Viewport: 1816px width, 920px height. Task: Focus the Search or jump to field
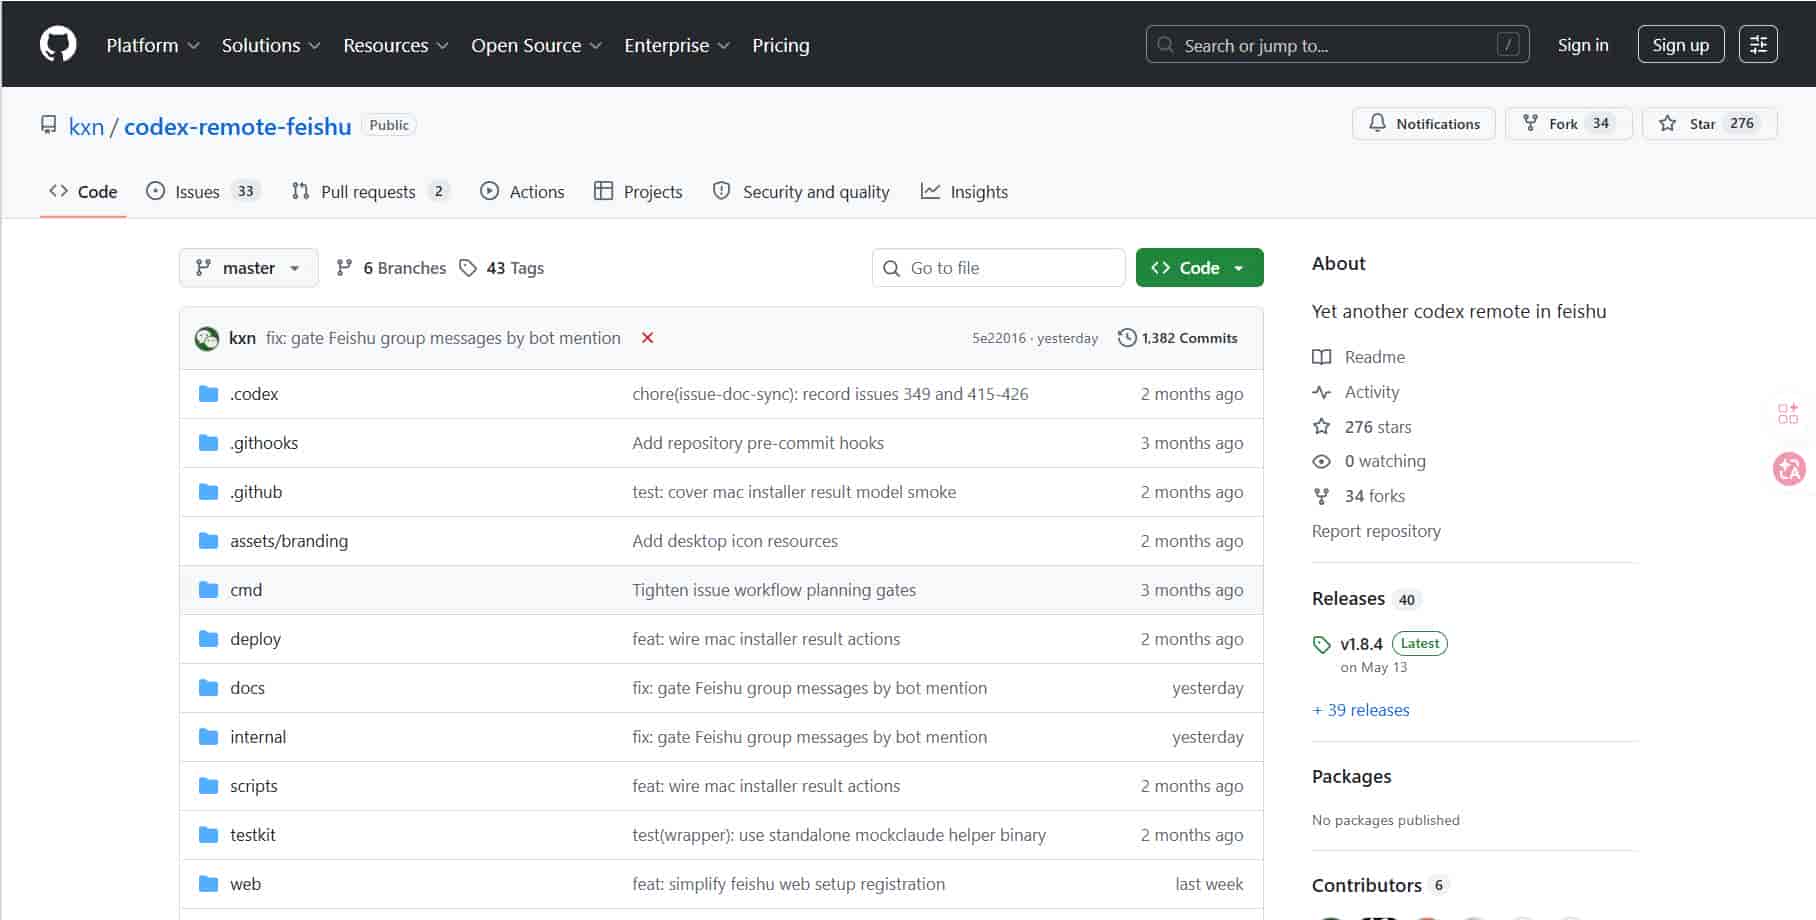(x=1337, y=45)
